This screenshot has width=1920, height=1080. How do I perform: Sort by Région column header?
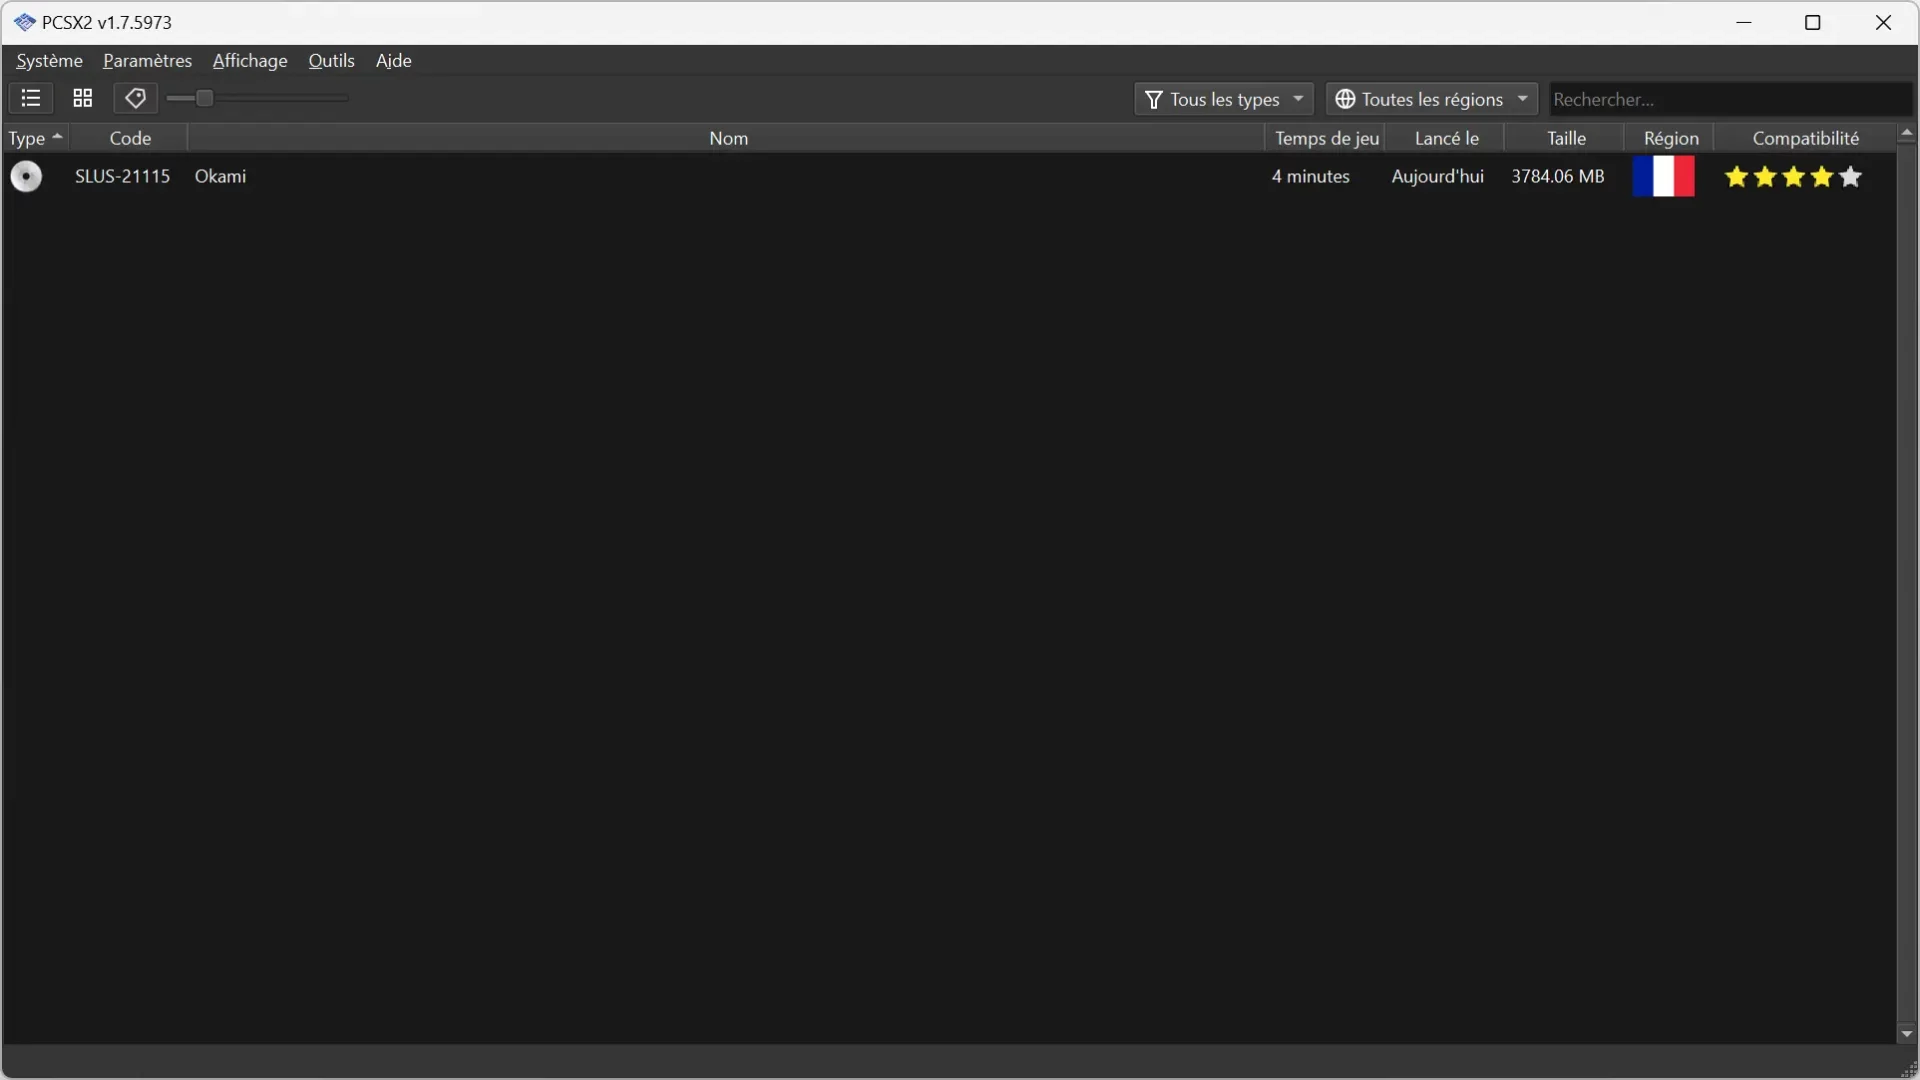tap(1670, 138)
